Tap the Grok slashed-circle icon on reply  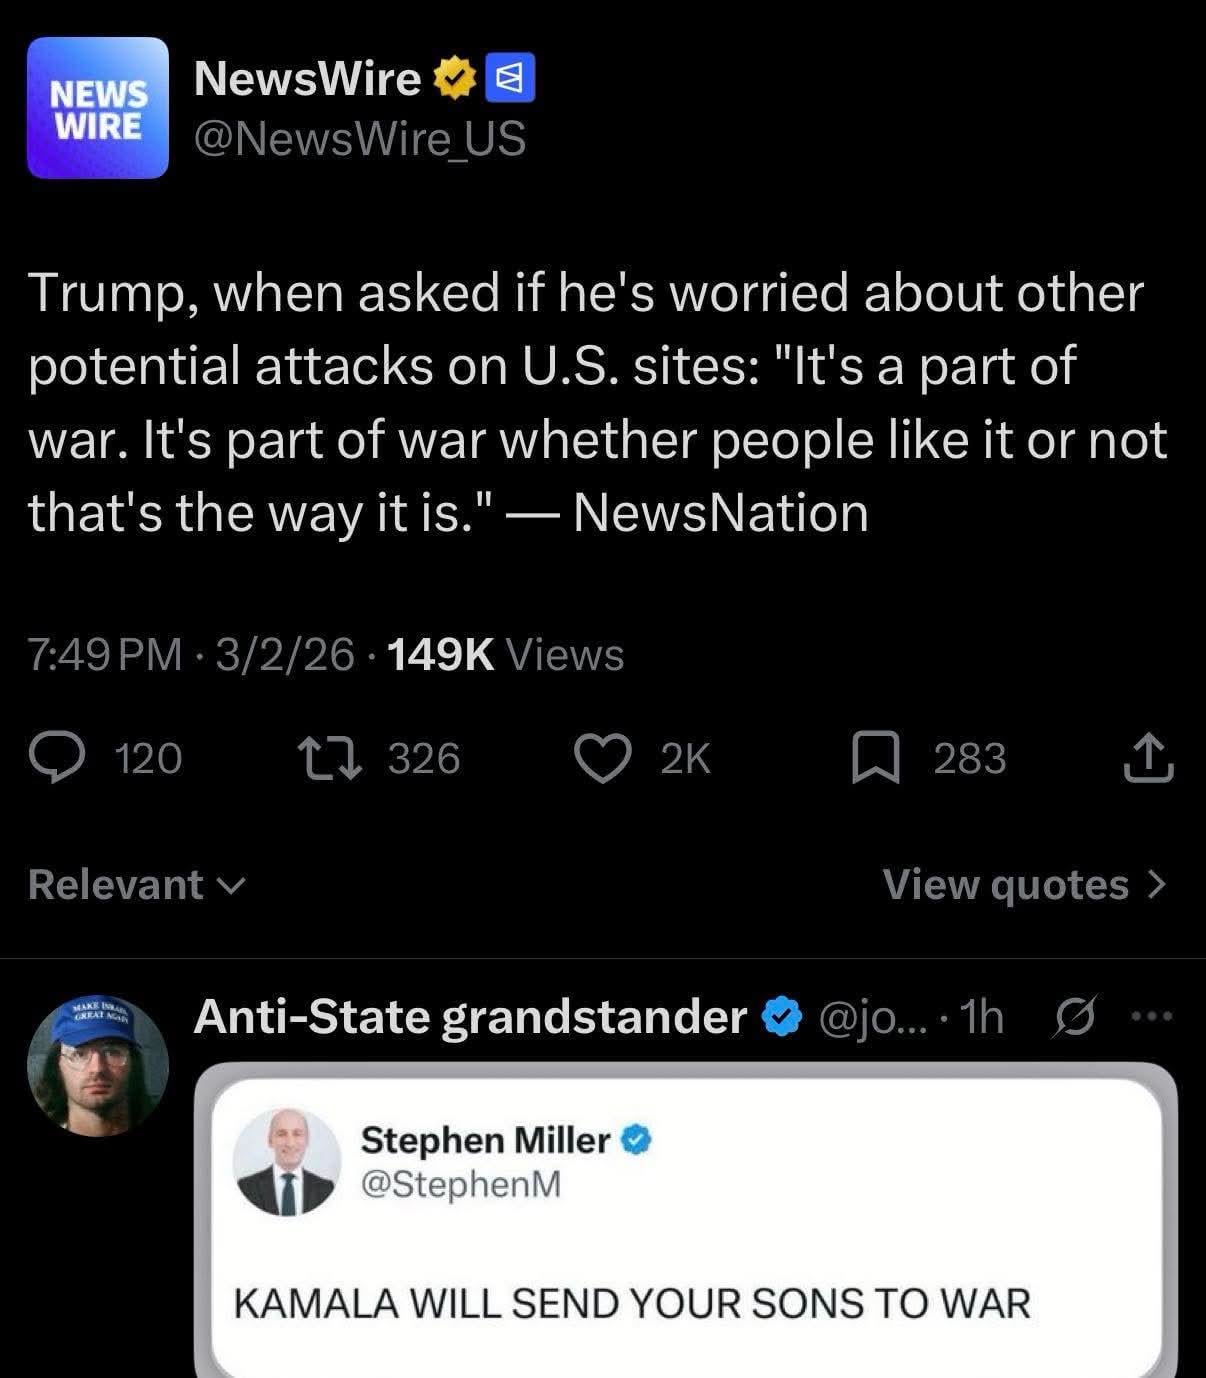click(x=1074, y=1018)
